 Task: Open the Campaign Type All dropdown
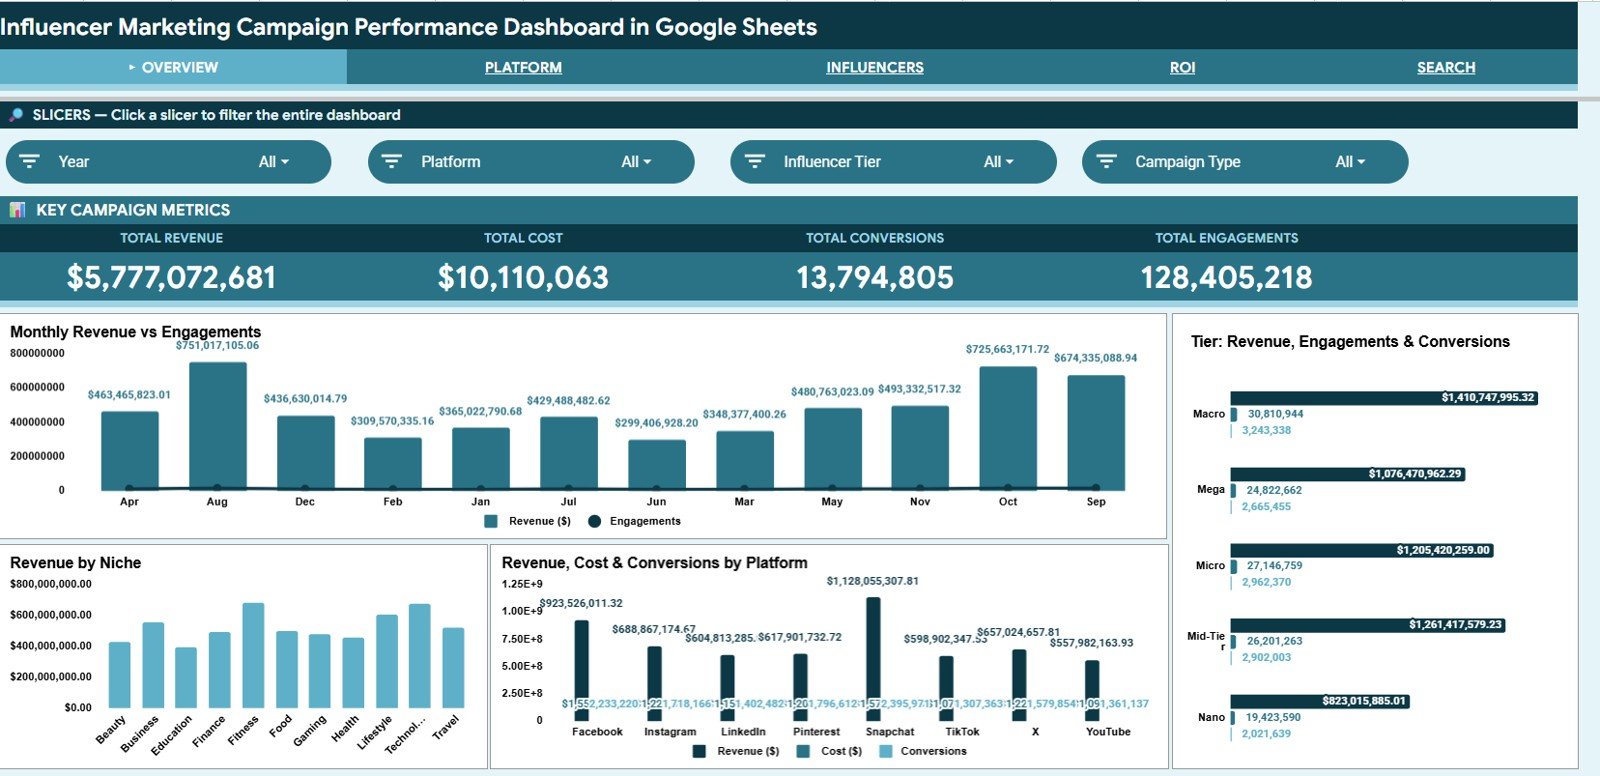[1350, 162]
